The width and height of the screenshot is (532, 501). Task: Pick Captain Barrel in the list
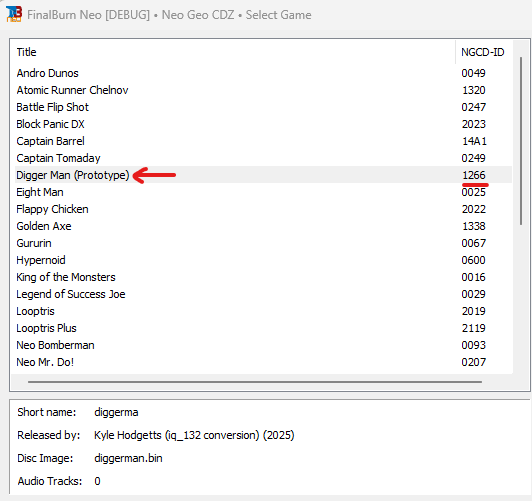click(263, 141)
